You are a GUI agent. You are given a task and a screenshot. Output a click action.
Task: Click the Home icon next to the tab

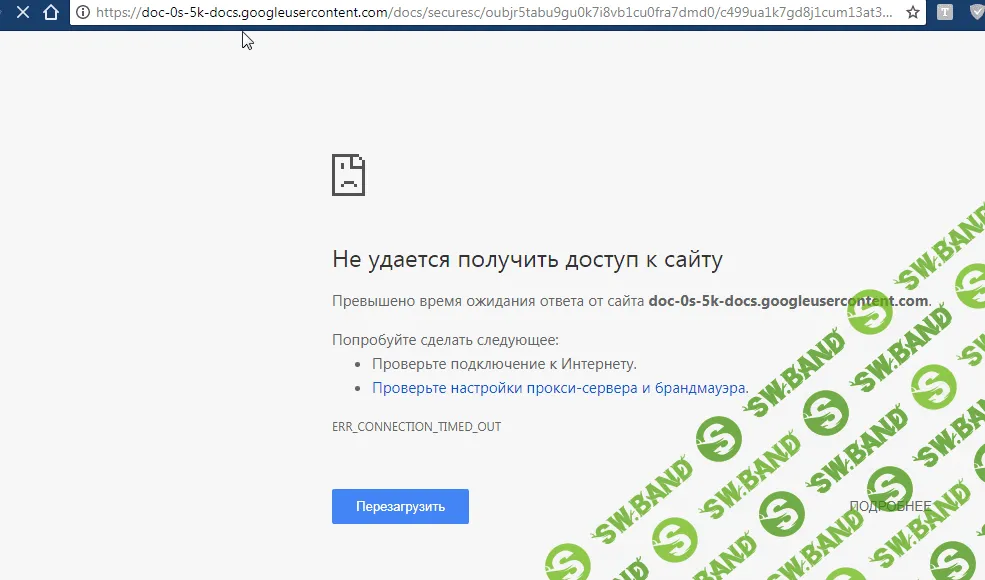pyautogui.click(x=51, y=14)
